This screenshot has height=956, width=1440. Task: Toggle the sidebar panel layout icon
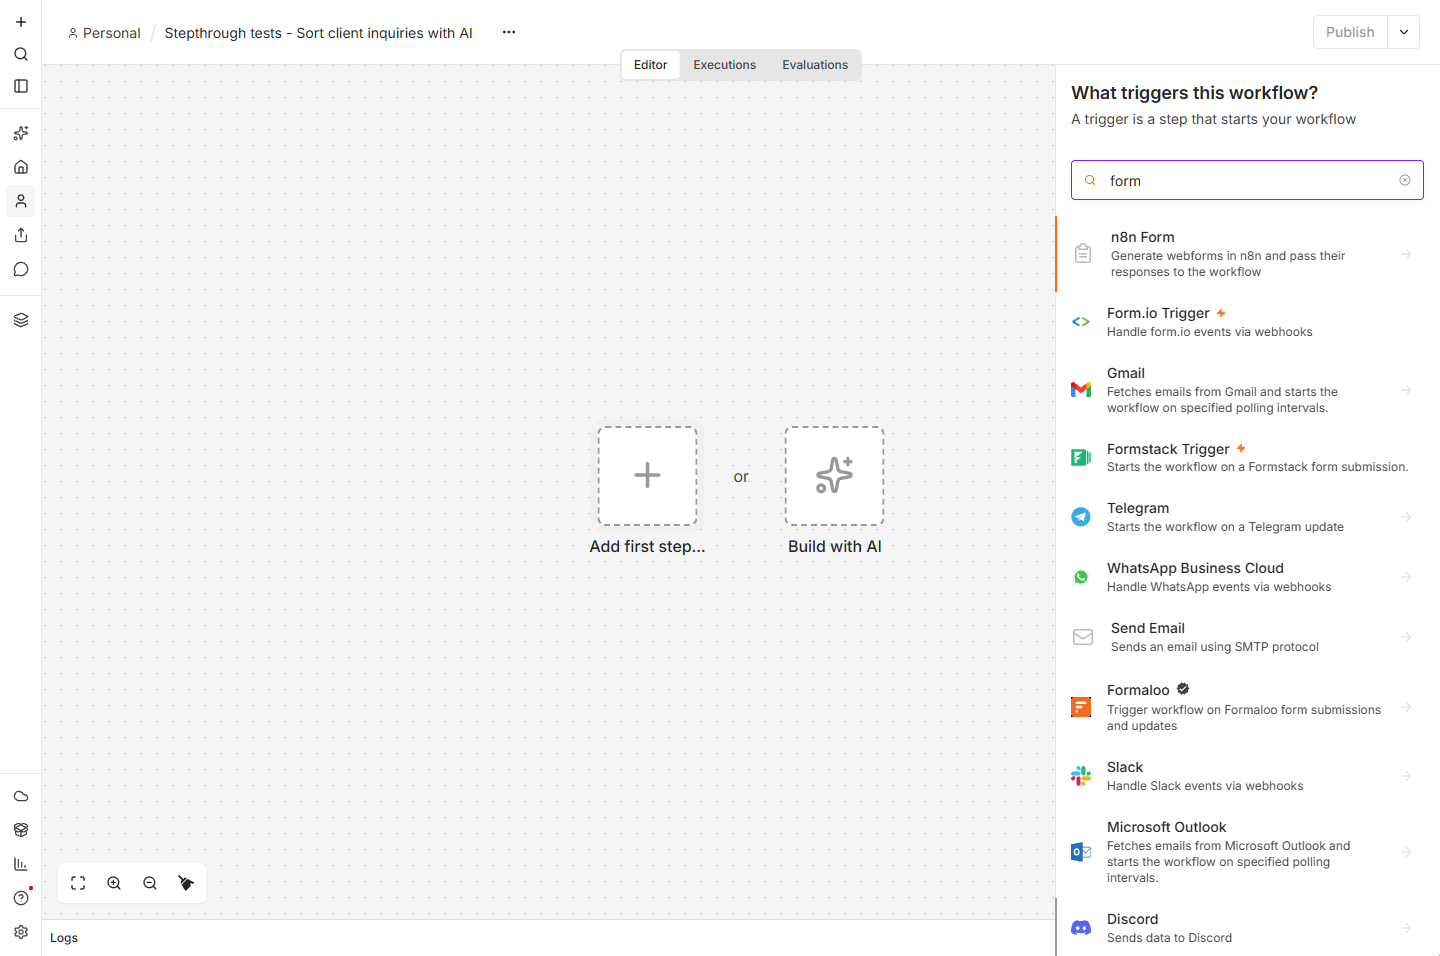[x=21, y=86]
